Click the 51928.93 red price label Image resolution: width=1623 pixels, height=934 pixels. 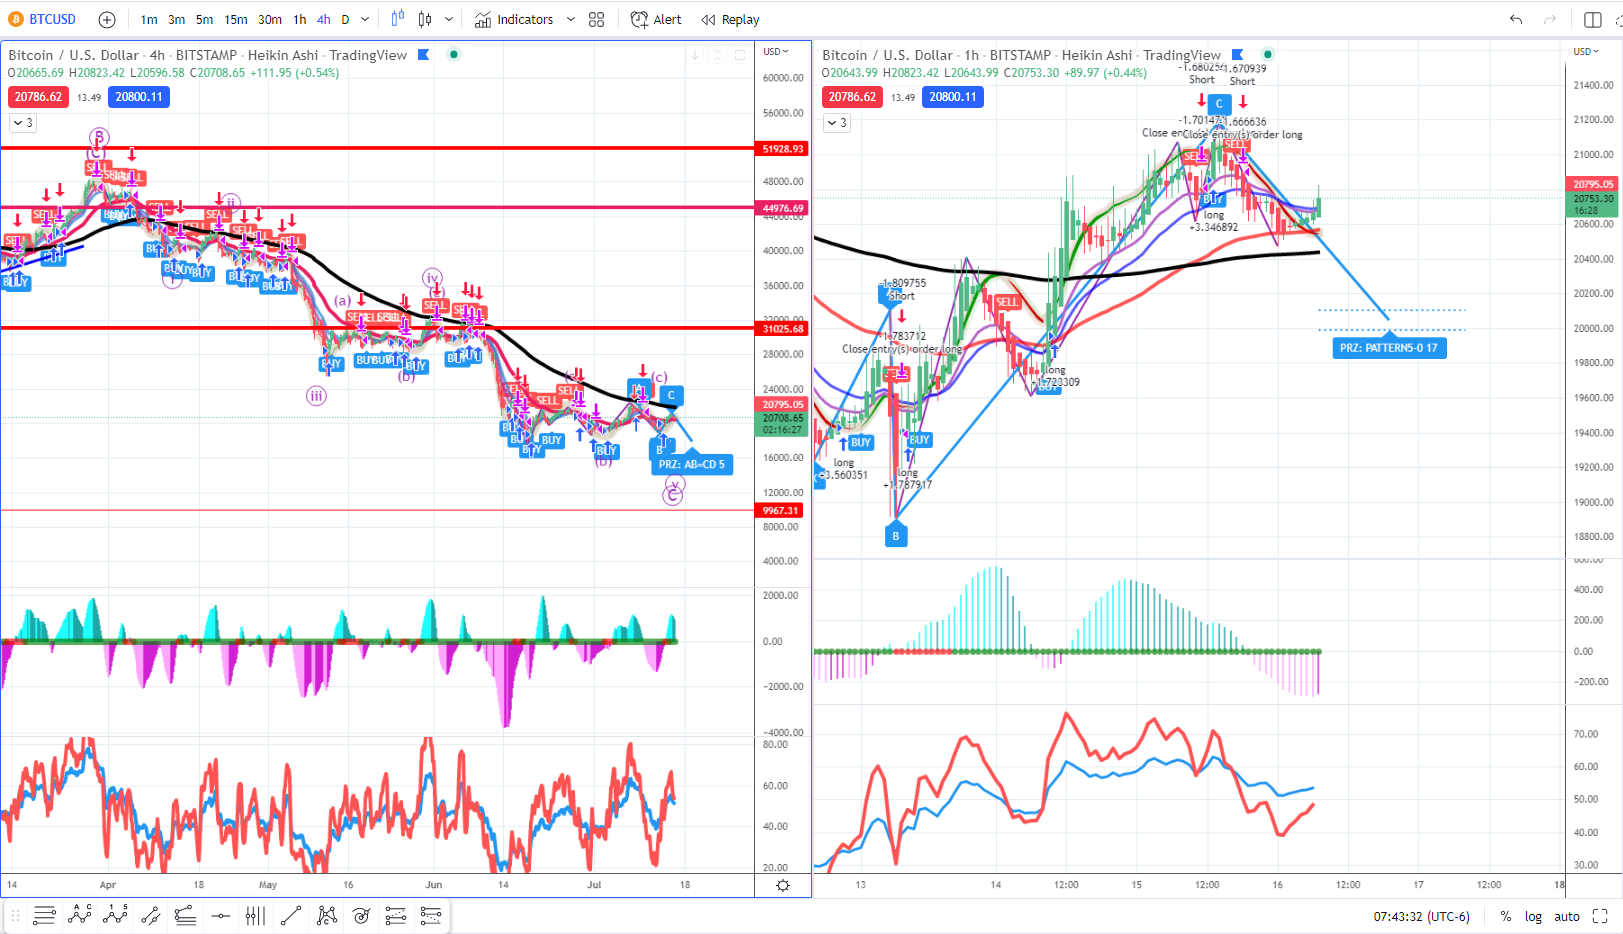tap(781, 148)
